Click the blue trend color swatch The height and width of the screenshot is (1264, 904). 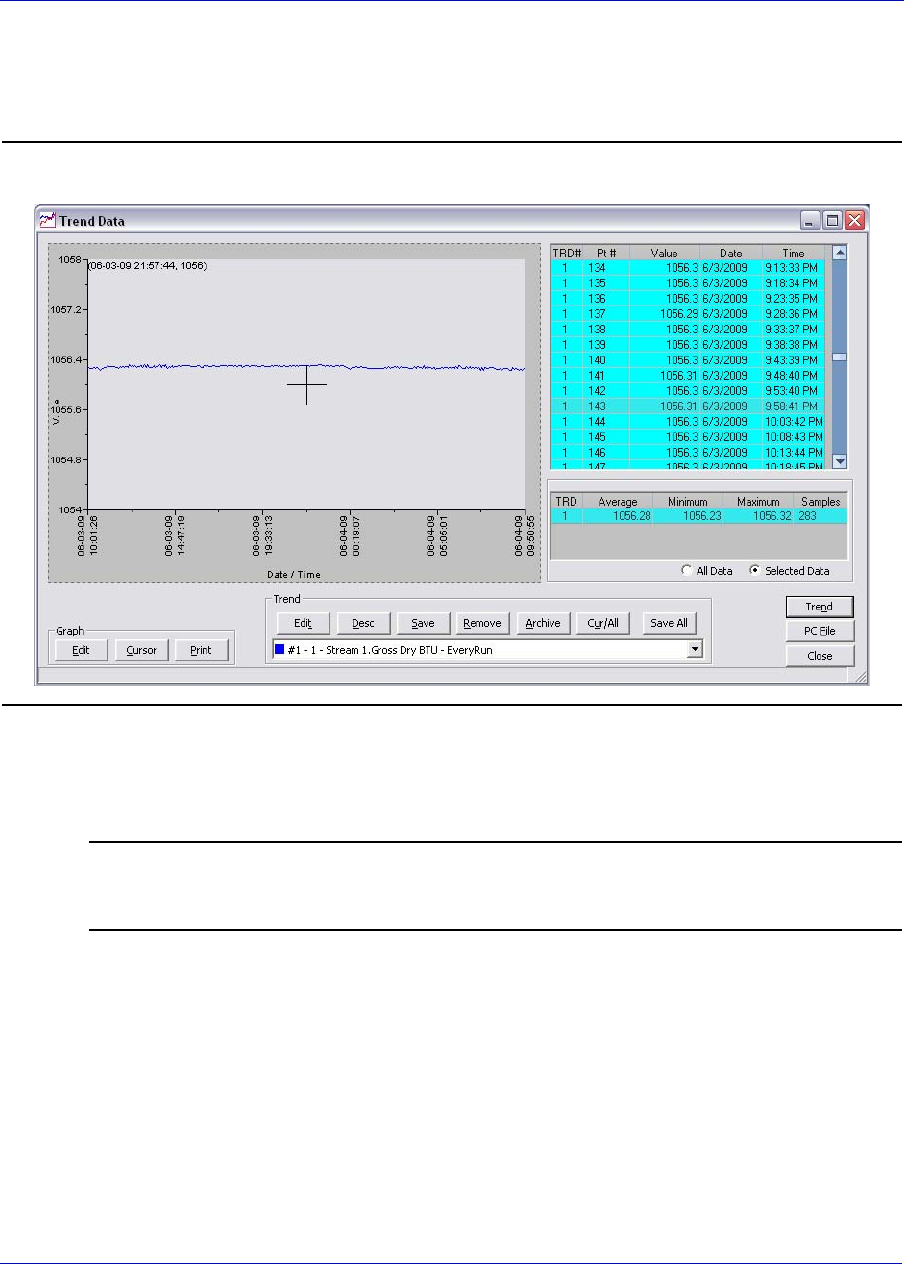tap(280, 649)
